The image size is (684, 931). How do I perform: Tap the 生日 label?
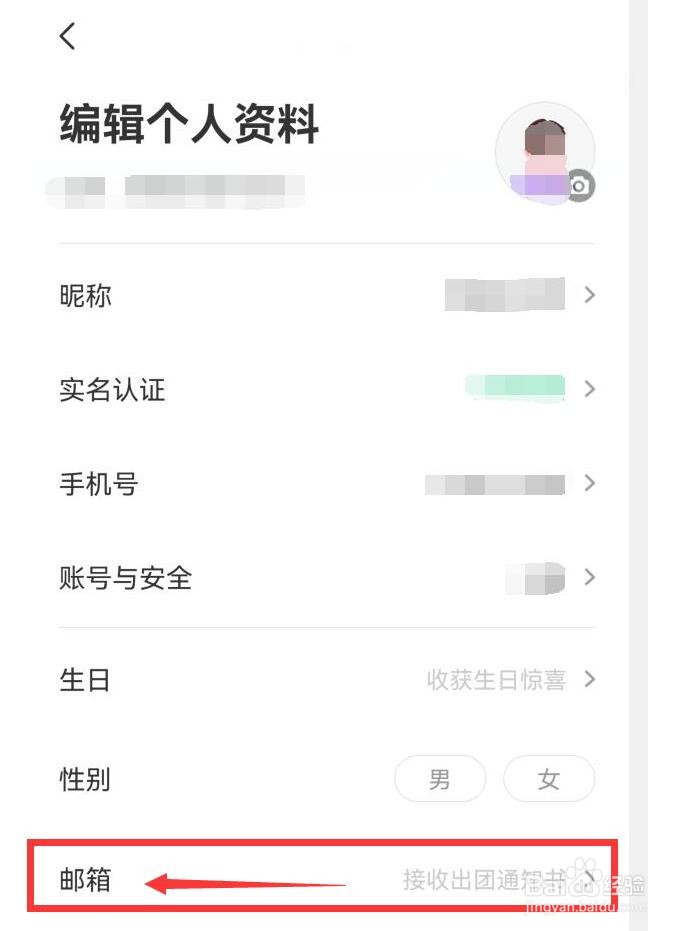85,679
